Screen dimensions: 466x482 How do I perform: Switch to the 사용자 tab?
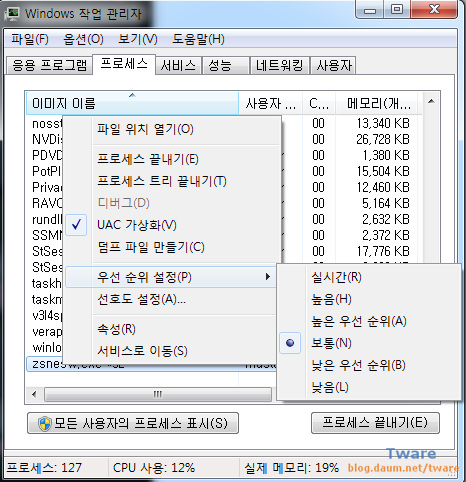(x=333, y=65)
